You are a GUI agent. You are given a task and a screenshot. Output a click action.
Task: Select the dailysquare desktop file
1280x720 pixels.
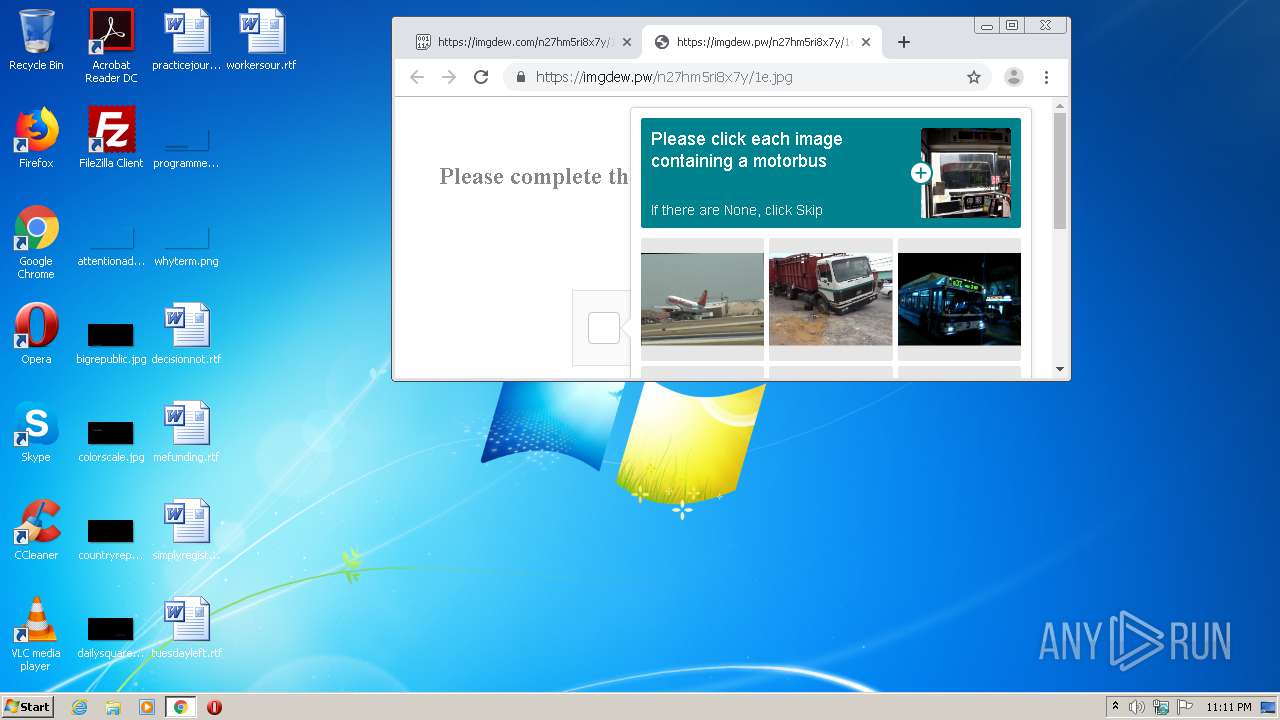pos(111,636)
